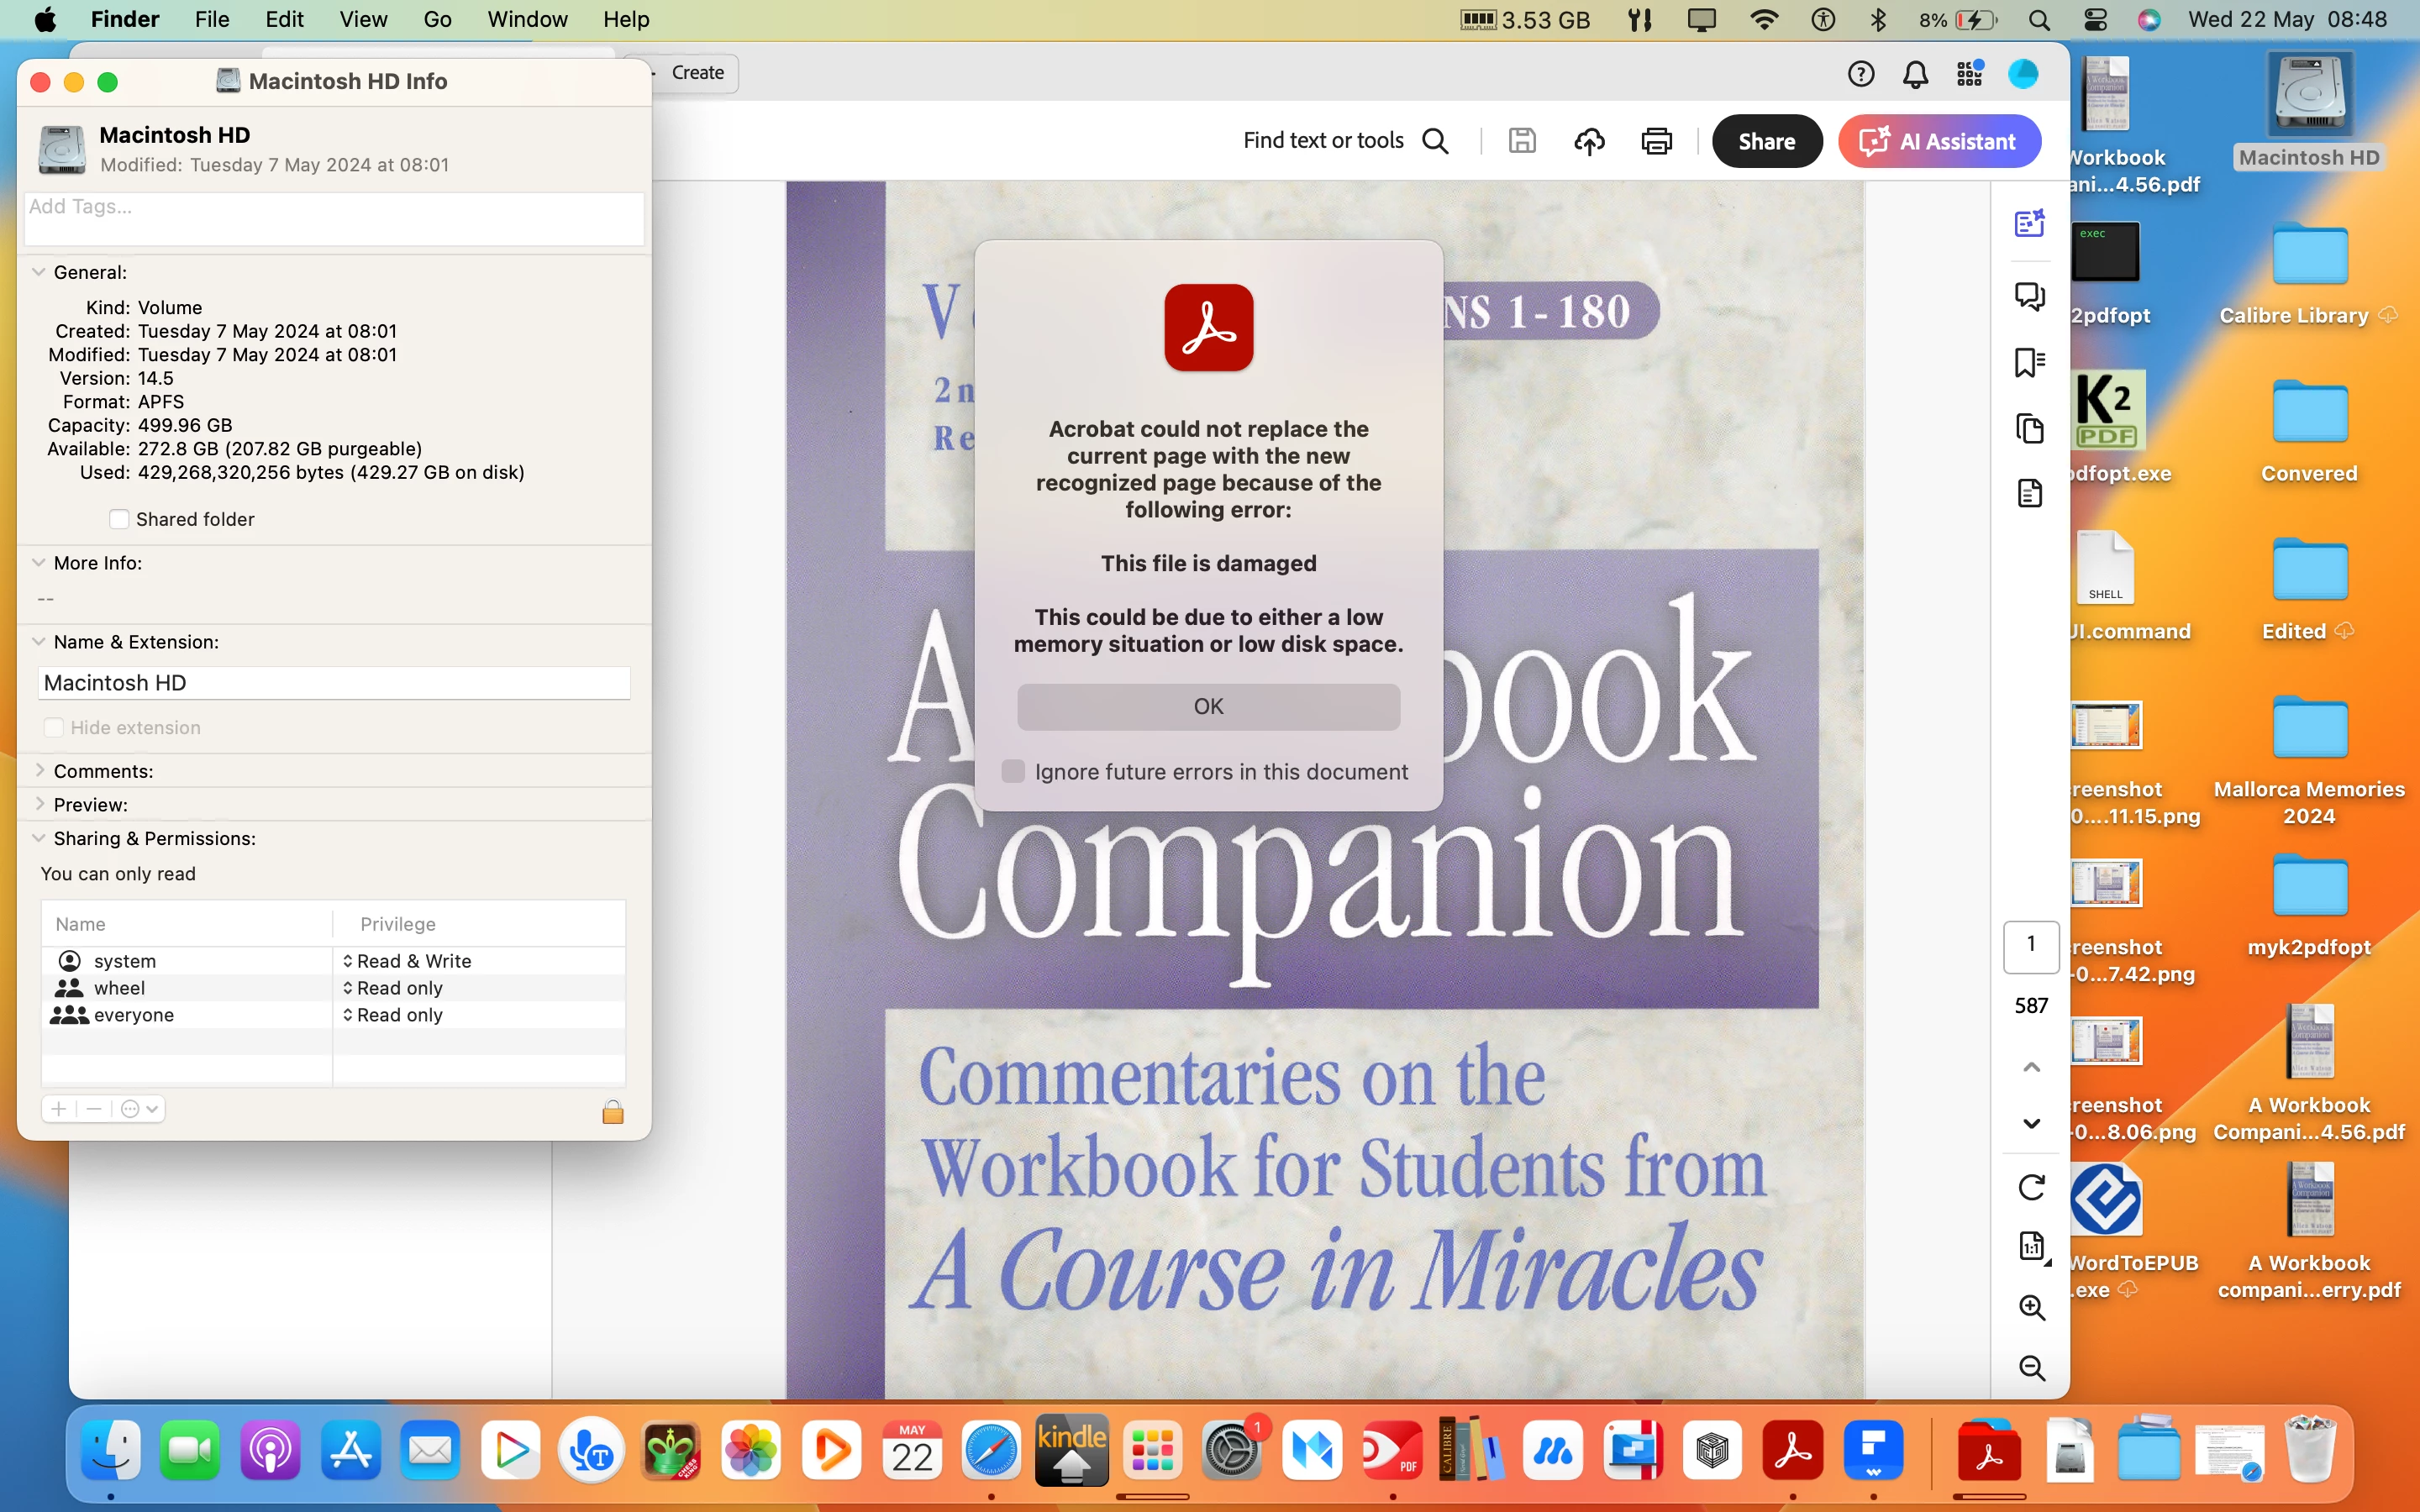Click the print icon in Acrobat toolbar
Image resolution: width=2420 pixels, height=1512 pixels.
[x=1656, y=141]
